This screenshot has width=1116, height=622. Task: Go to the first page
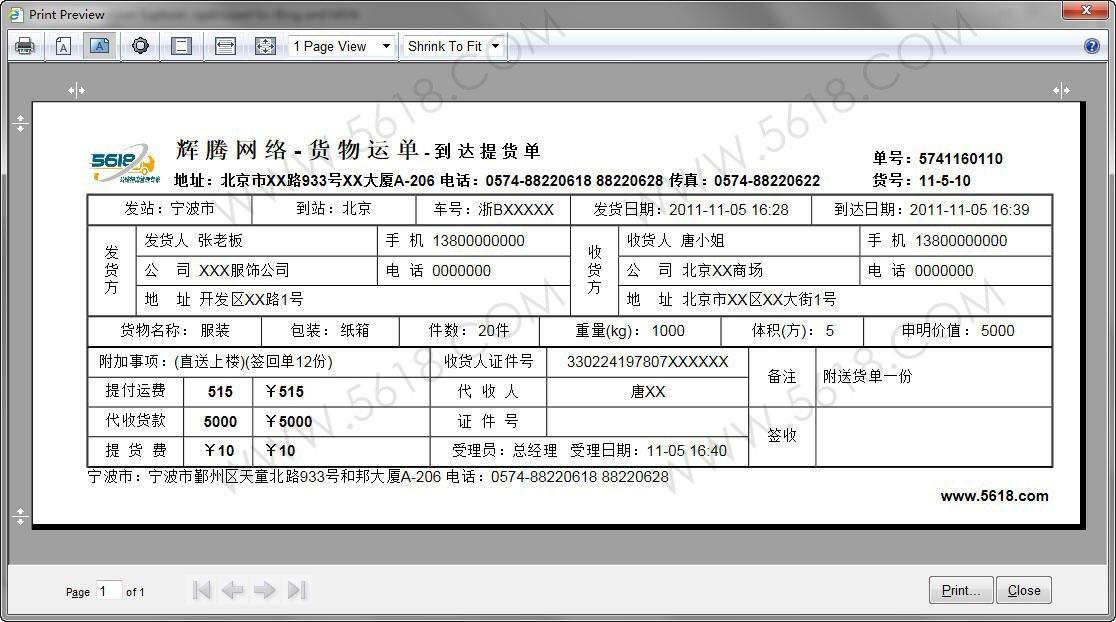pos(201,590)
